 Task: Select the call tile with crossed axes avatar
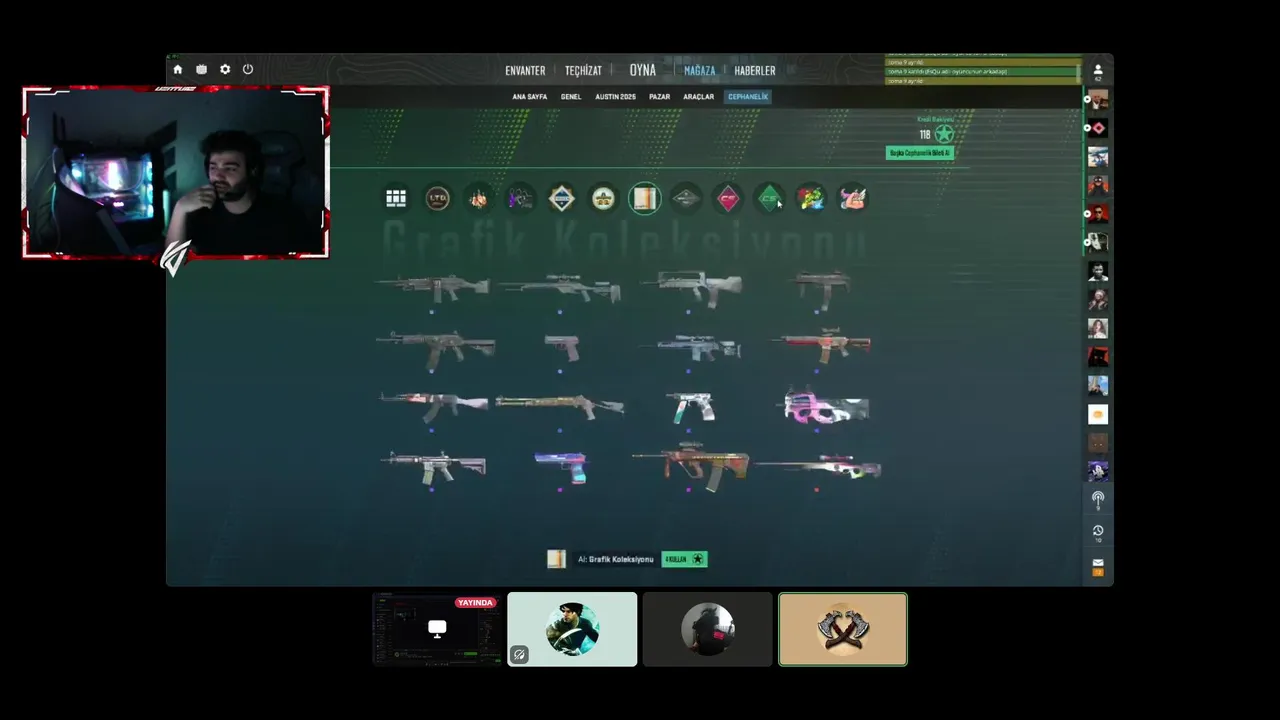(843, 629)
